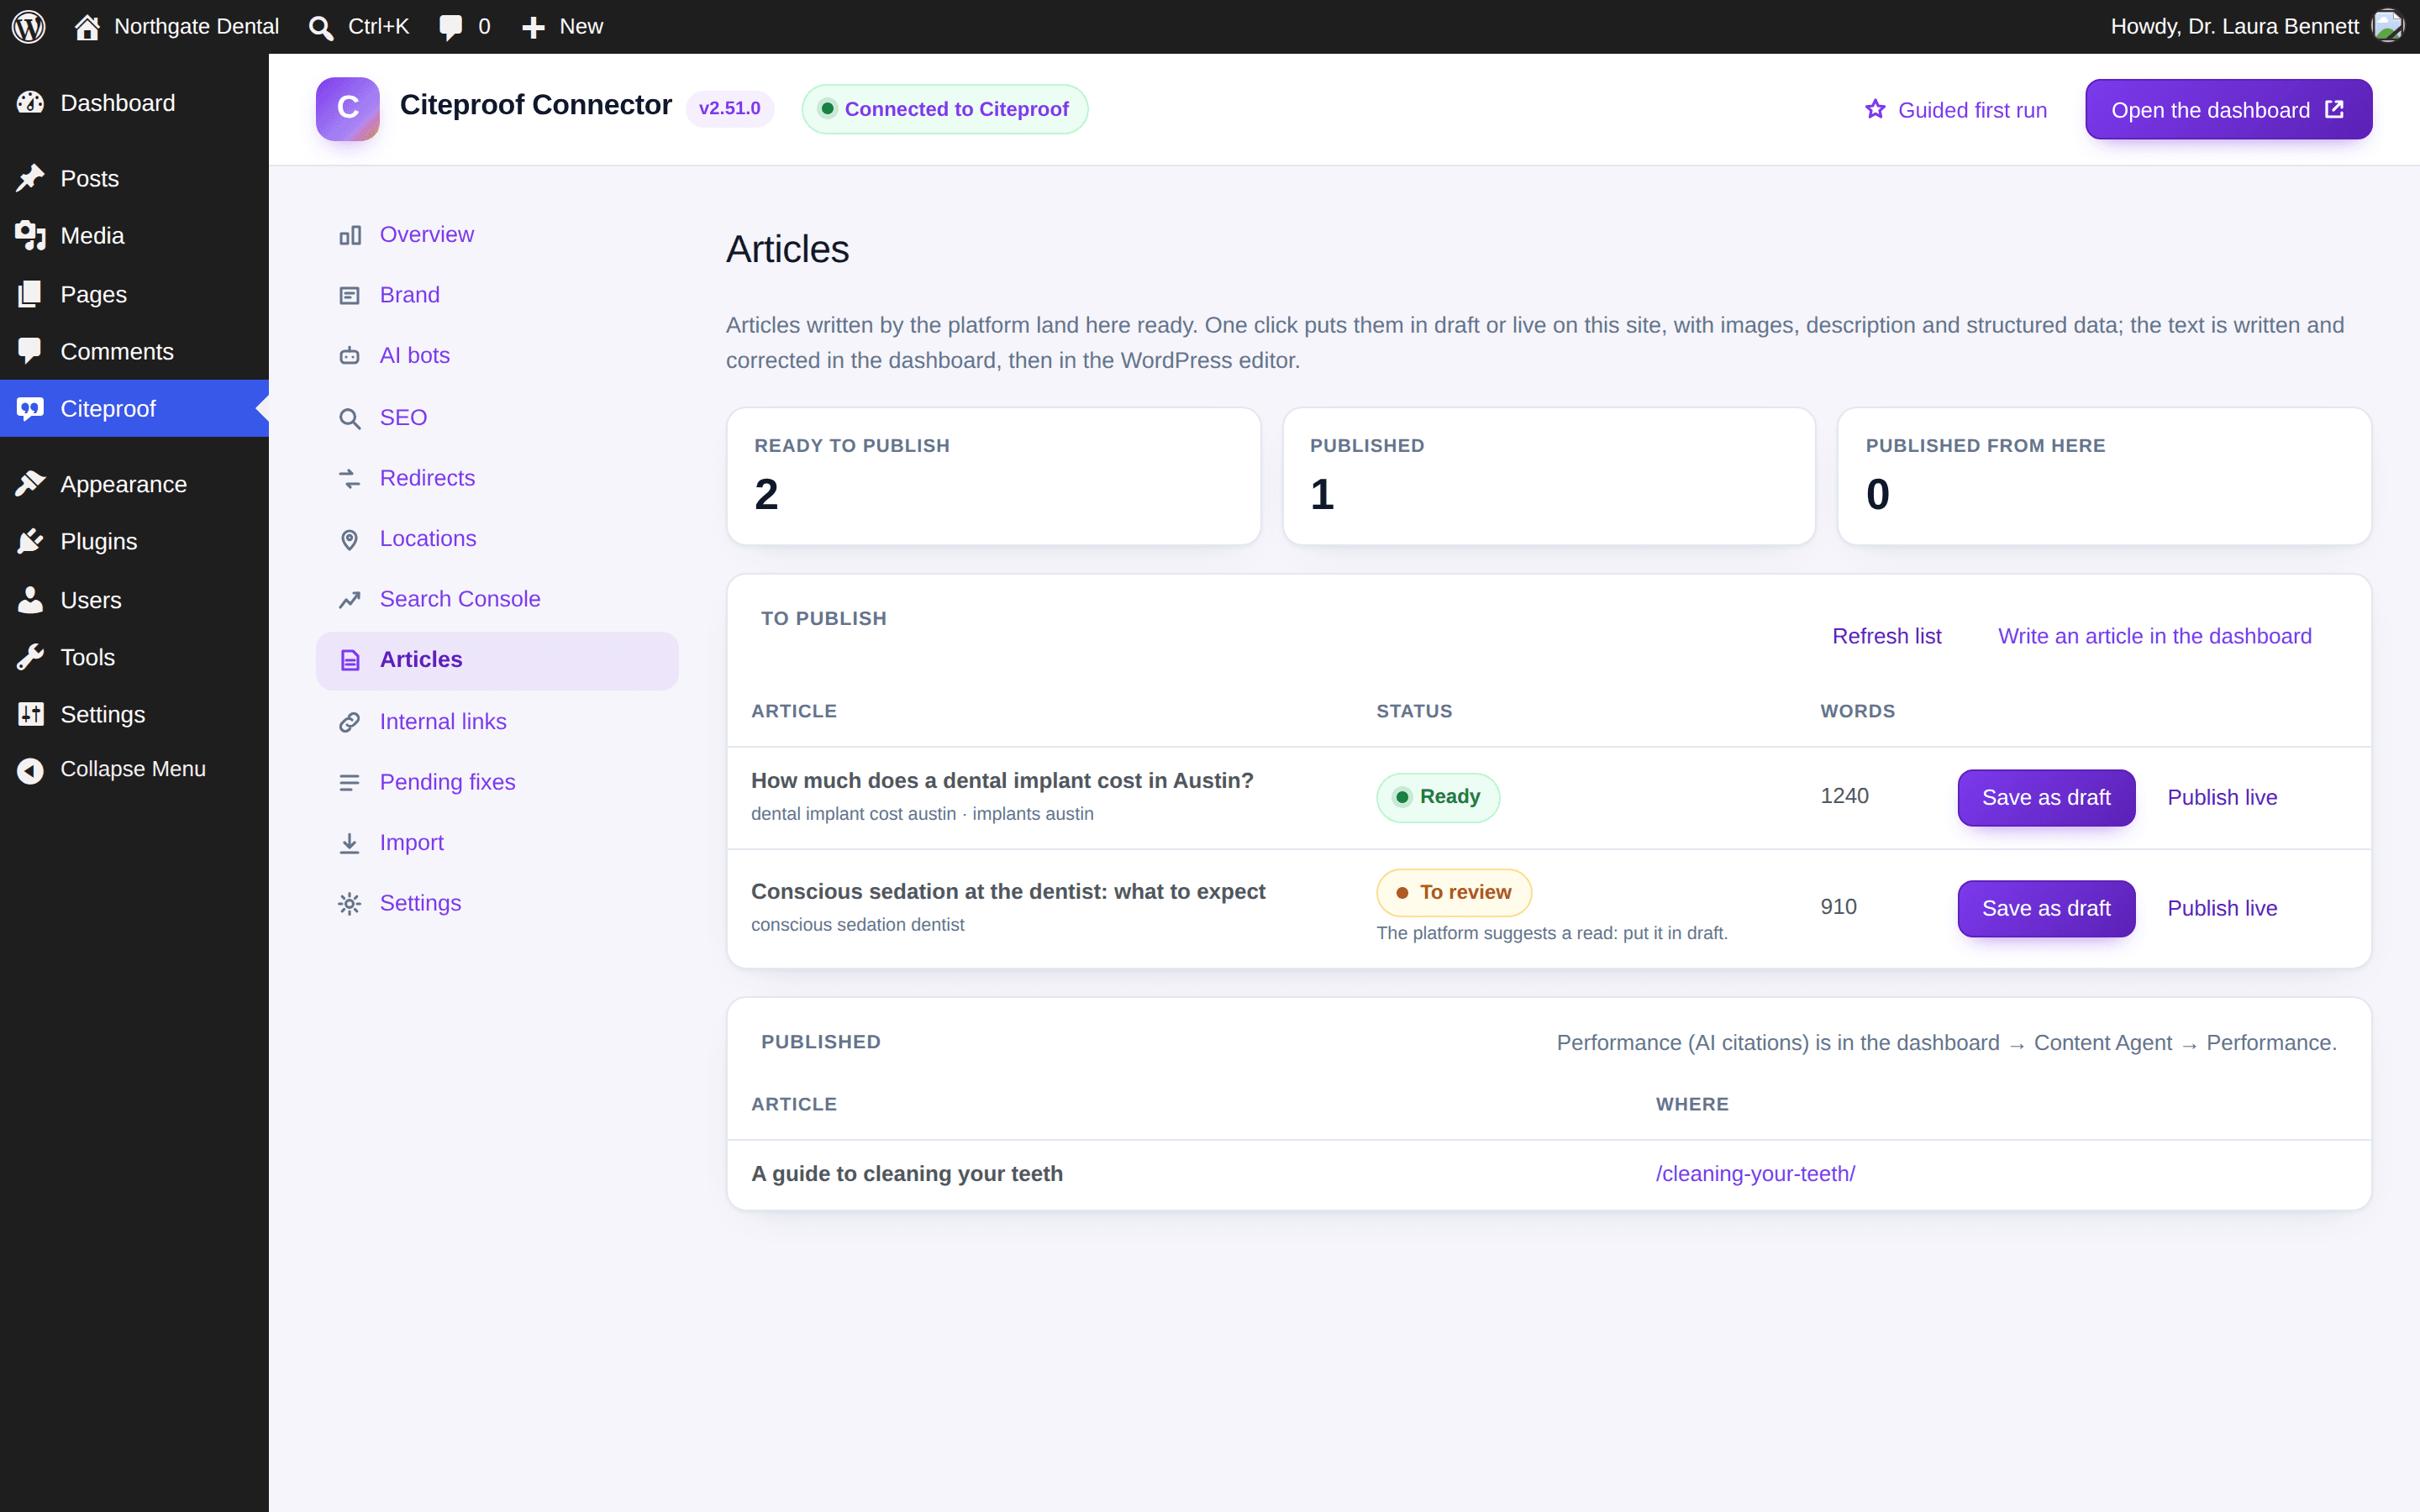Open the Dashboard admin menu
This screenshot has height=1512, width=2420.
click(x=134, y=102)
